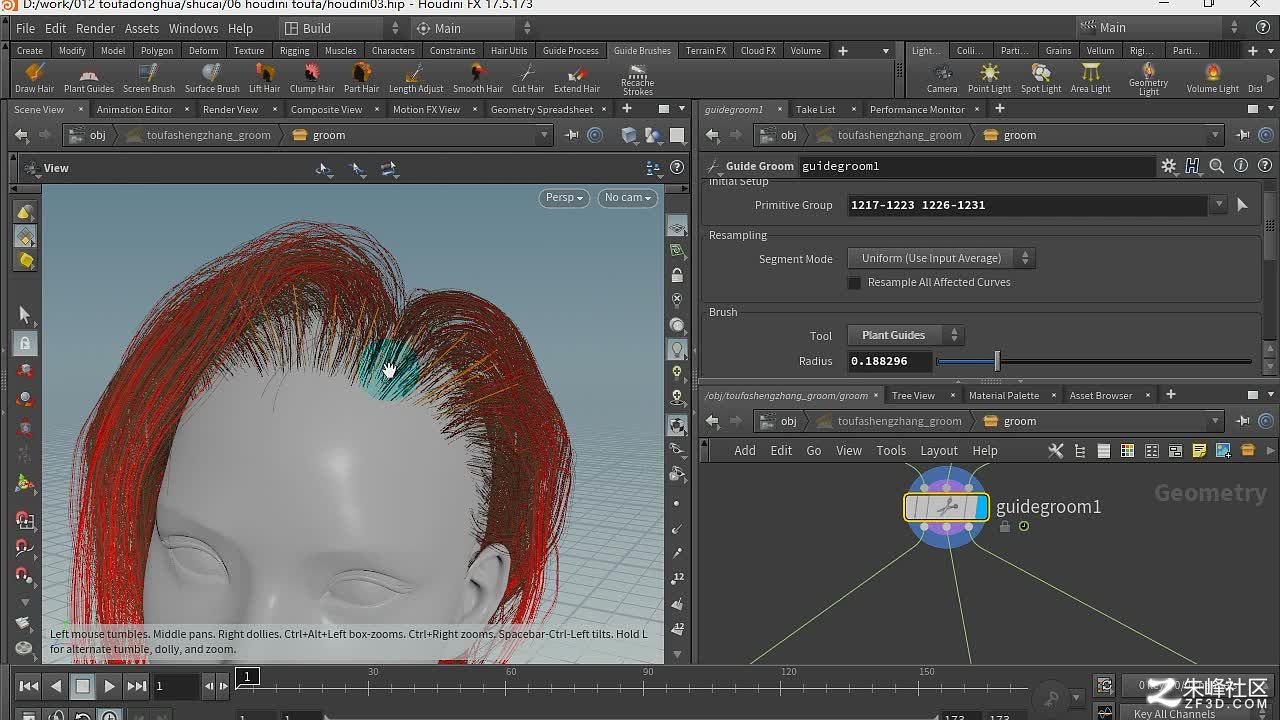Stop playback button

83,686
